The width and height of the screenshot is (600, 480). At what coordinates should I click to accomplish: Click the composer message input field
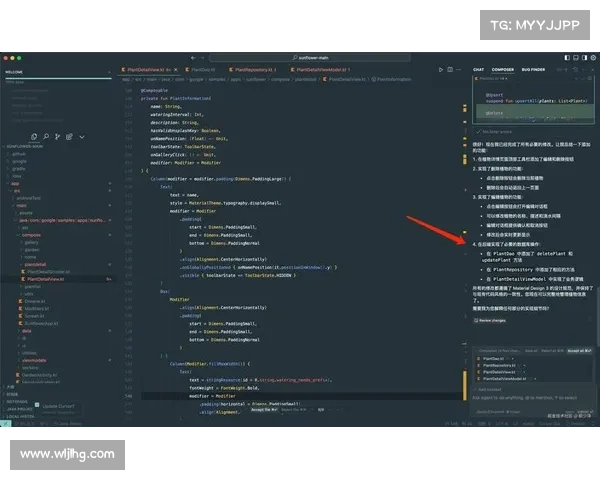click(x=525, y=397)
